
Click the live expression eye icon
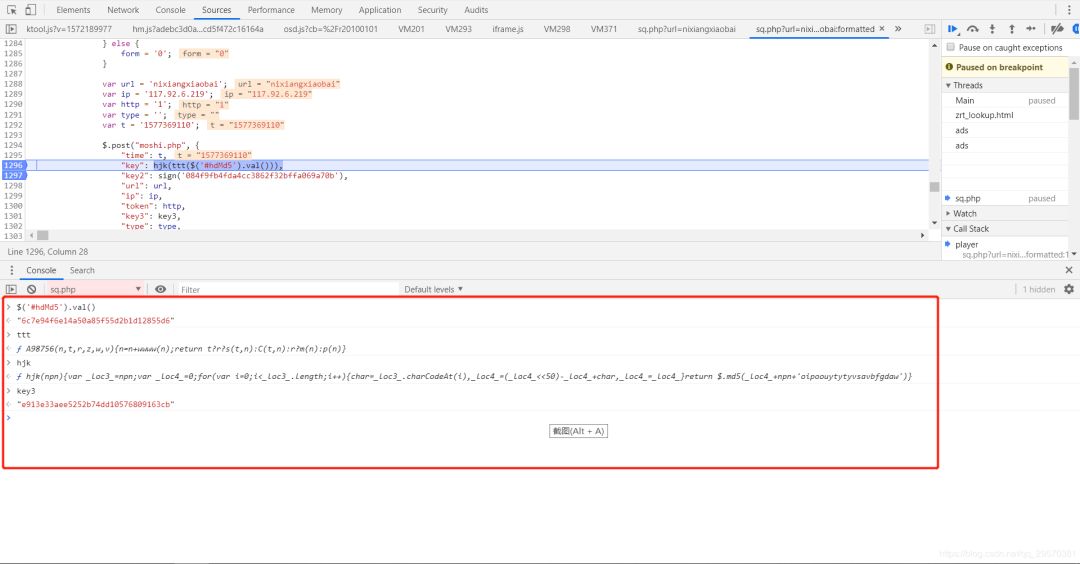161,289
